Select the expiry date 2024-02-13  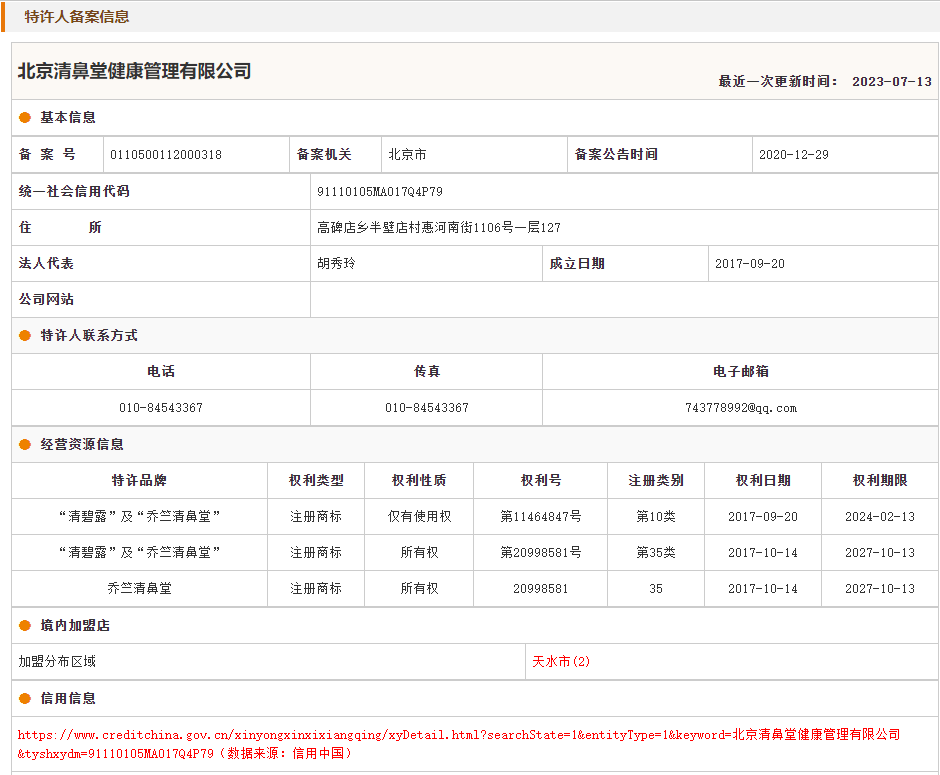(879, 517)
